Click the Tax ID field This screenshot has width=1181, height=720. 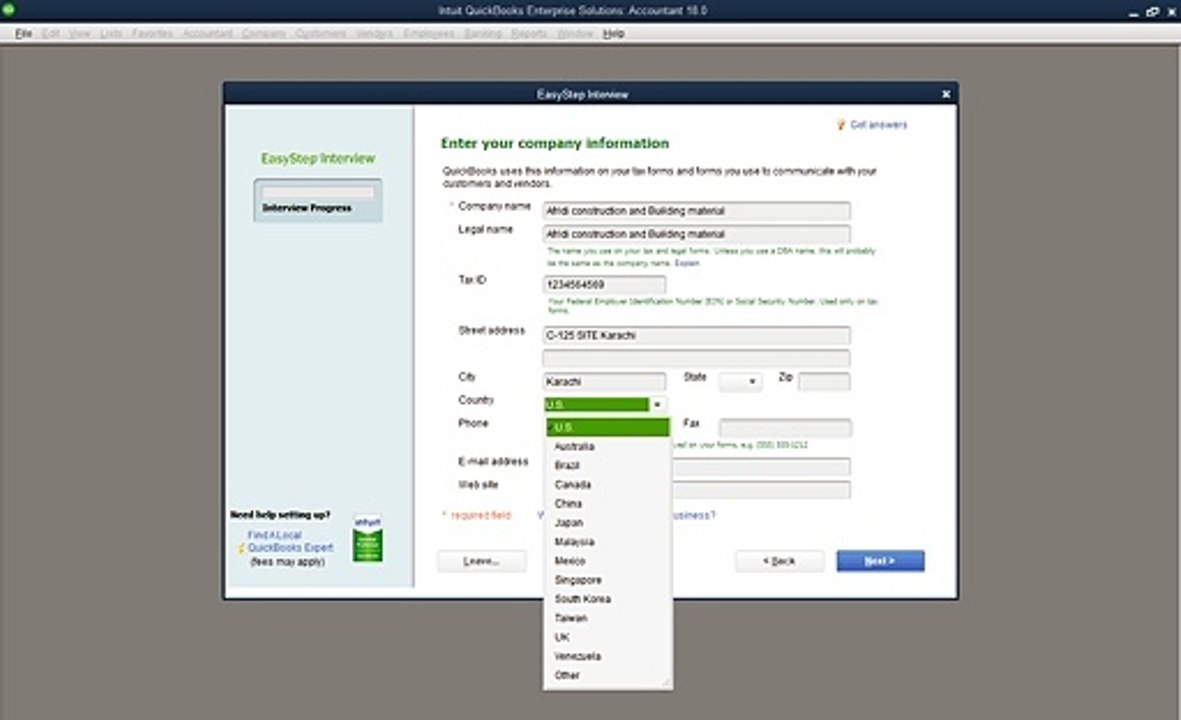(x=604, y=285)
